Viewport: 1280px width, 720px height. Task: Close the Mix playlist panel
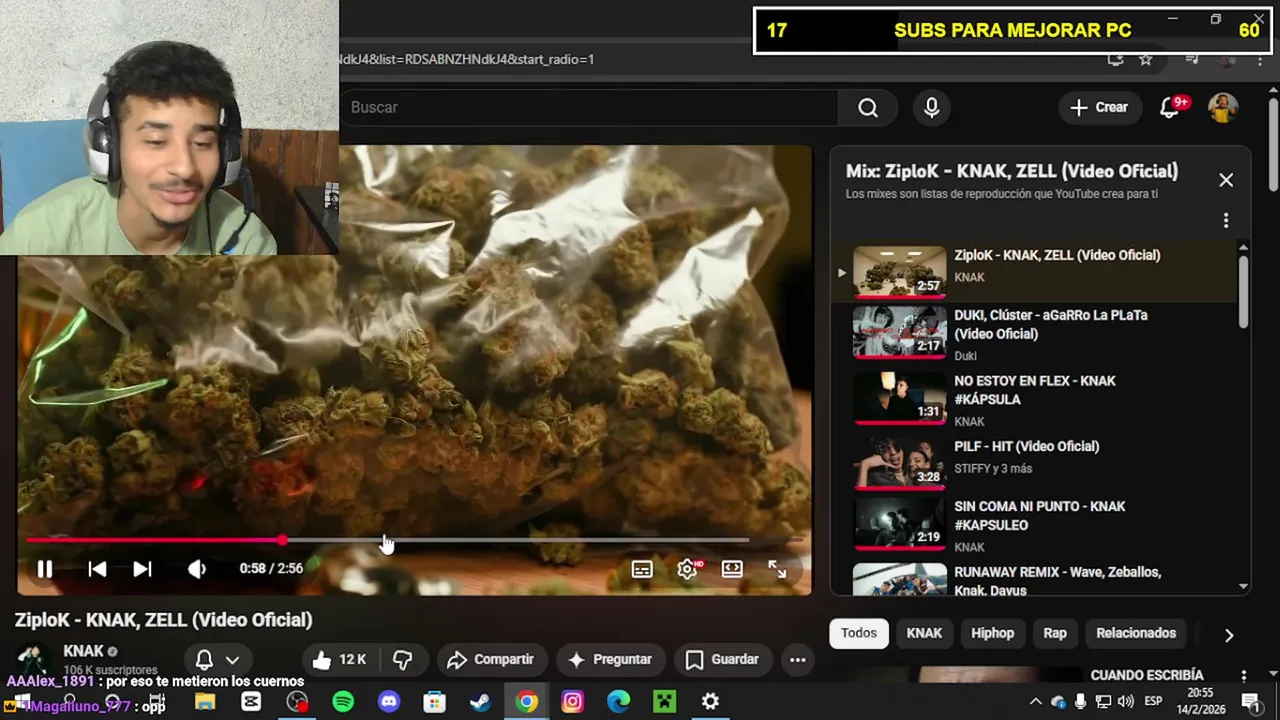(1226, 180)
